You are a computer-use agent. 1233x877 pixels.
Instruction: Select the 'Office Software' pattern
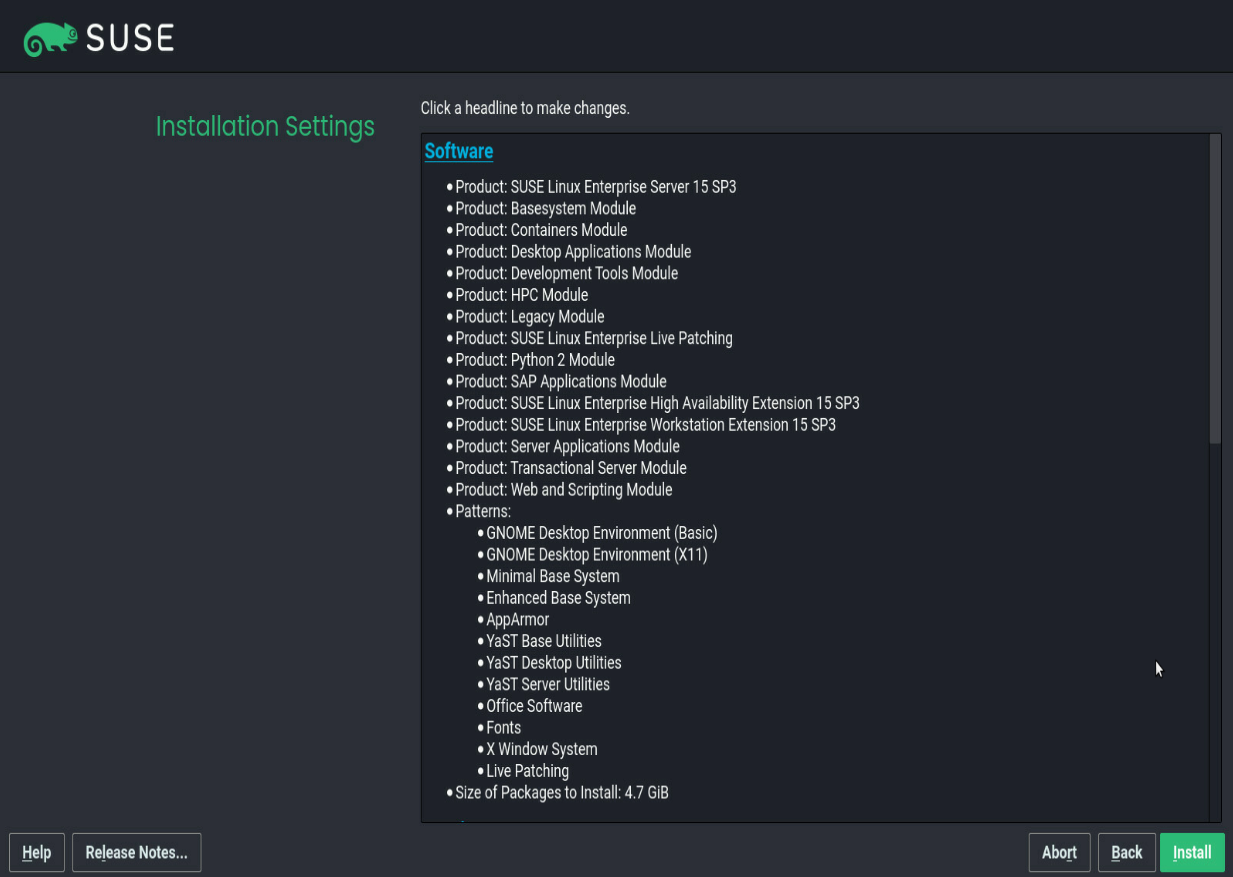coord(535,707)
